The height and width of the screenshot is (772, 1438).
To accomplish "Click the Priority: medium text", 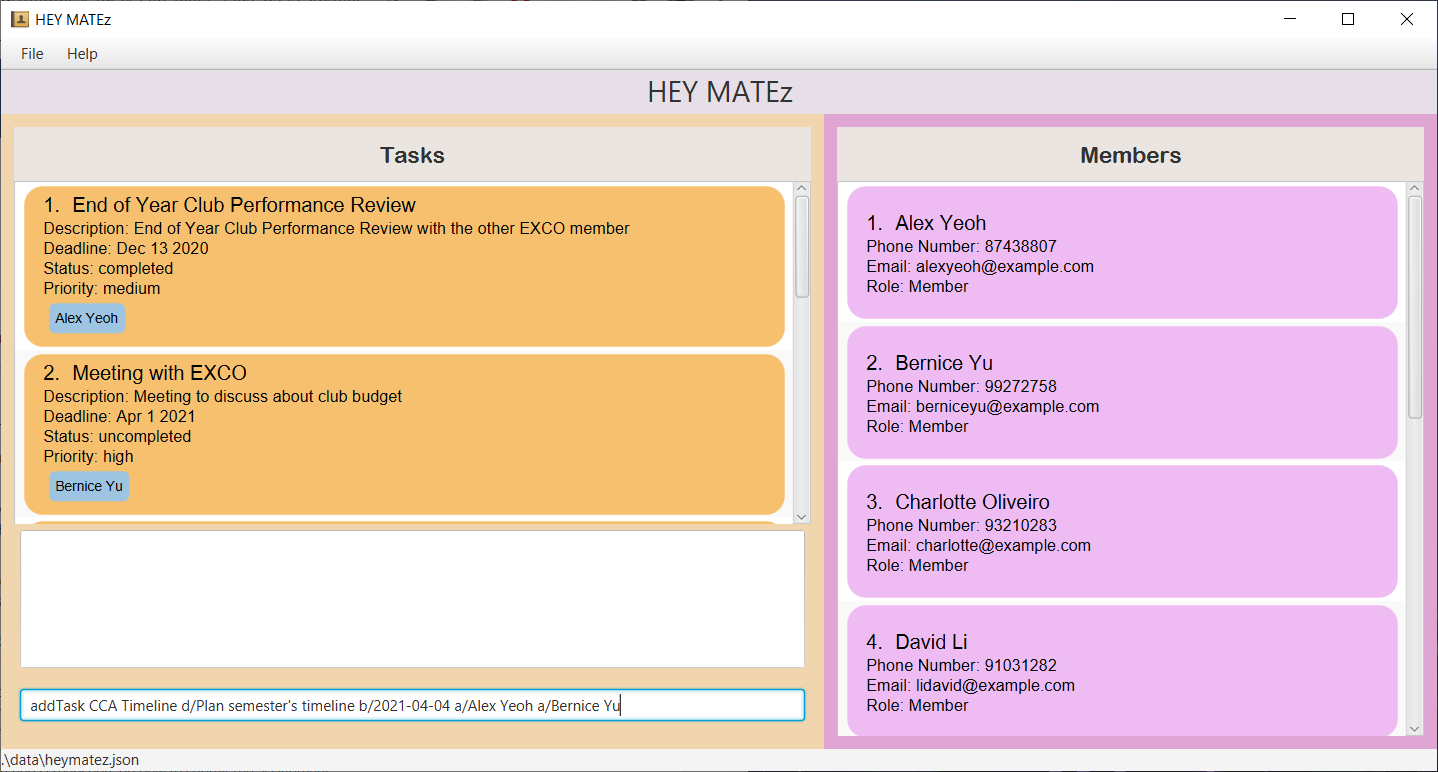I will 102,288.
